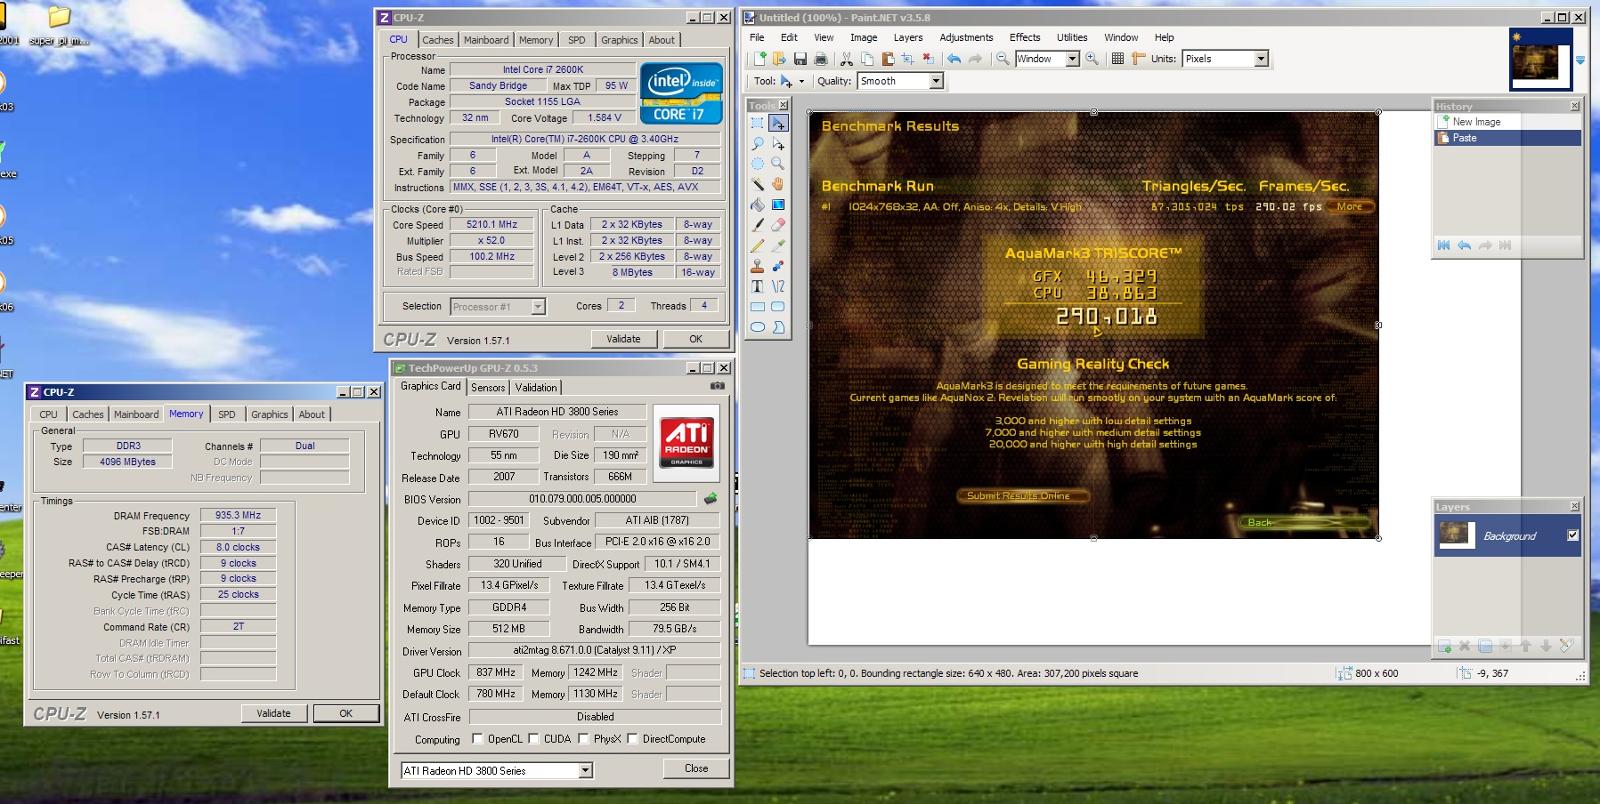
Task: Open the Units Pixels dropdown
Action: 1261,59
